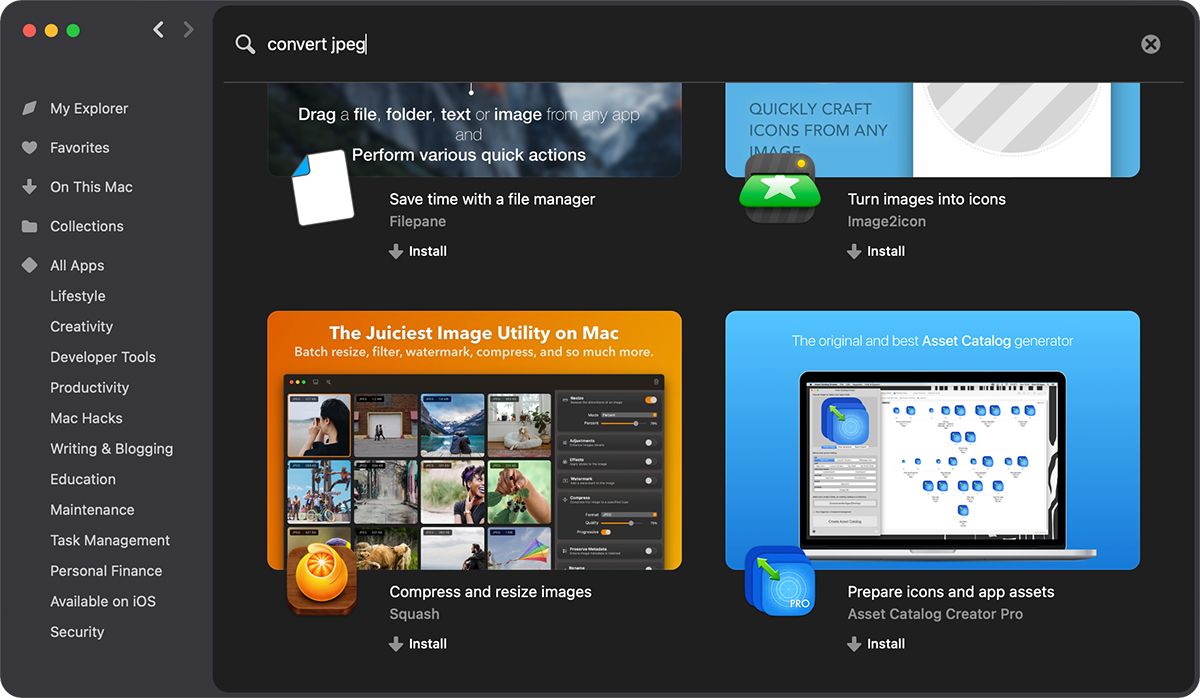This screenshot has width=1200, height=698.
Task: Open the Juiciest Image Utility banner thumbnail
Action: click(474, 440)
